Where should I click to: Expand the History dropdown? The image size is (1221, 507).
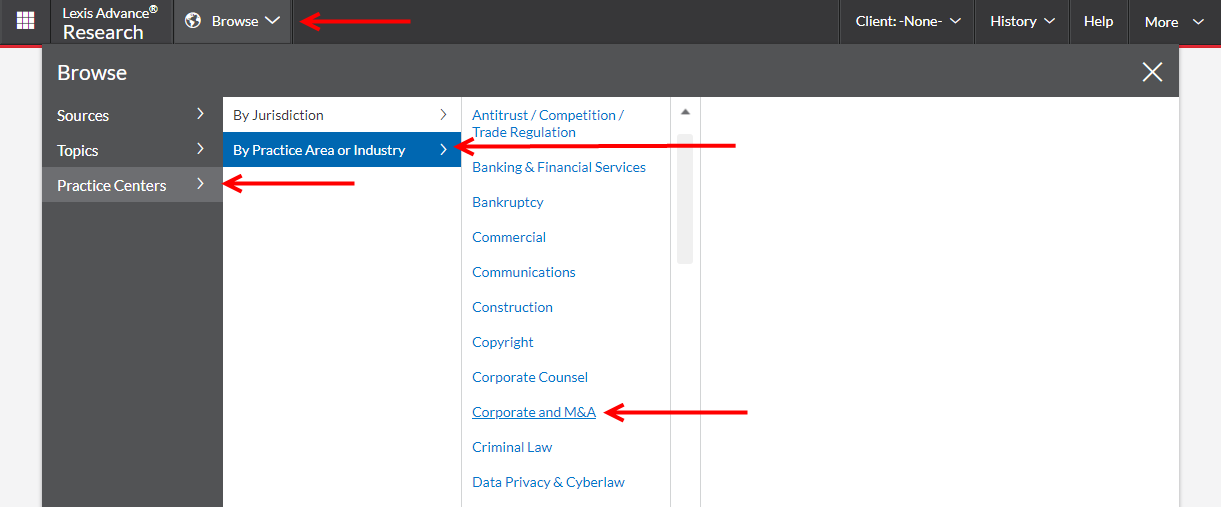(x=1022, y=21)
